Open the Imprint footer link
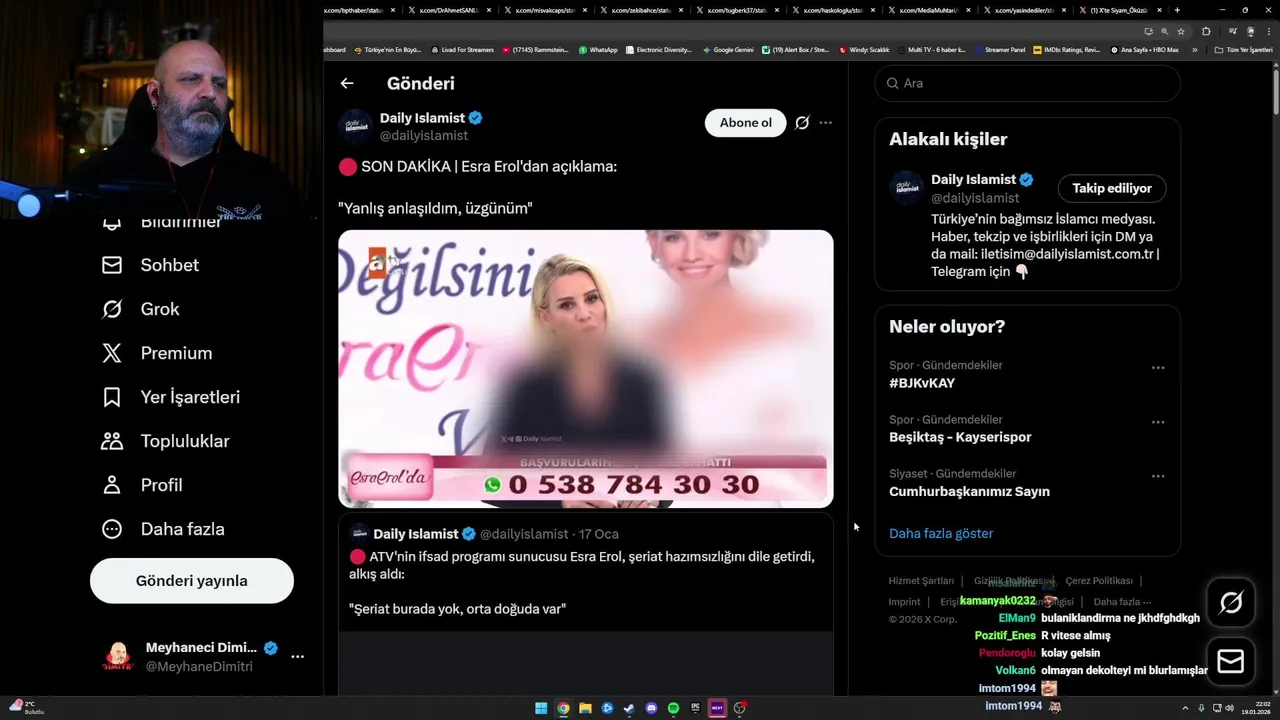Viewport: 1280px width, 720px height. point(904,602)
